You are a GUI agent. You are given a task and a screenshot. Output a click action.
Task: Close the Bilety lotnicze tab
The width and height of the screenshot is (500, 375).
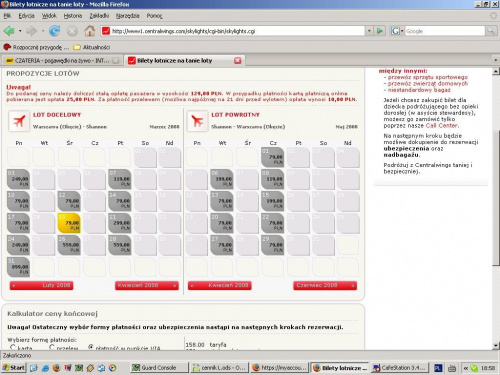pos(237,60)
